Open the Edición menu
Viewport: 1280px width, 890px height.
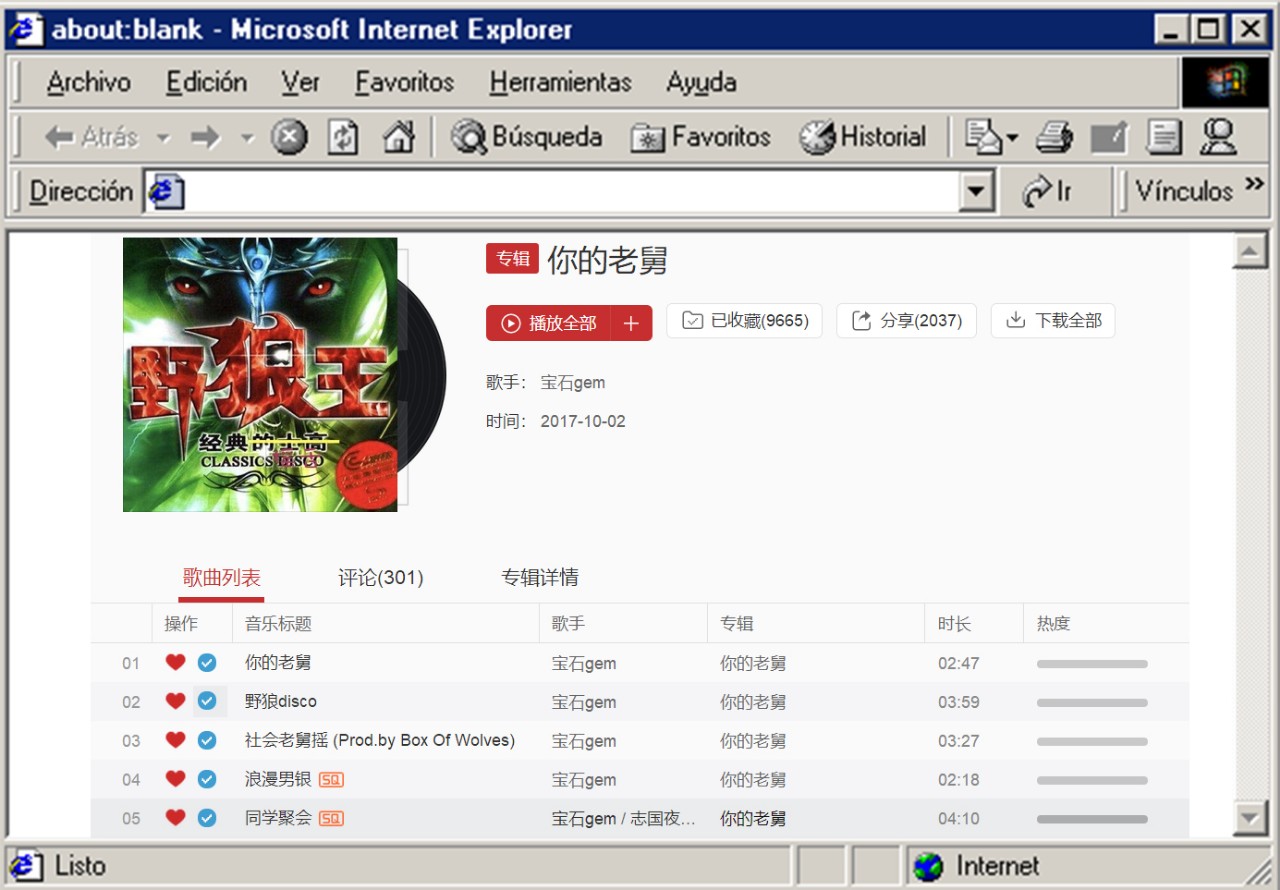point(206,82)
